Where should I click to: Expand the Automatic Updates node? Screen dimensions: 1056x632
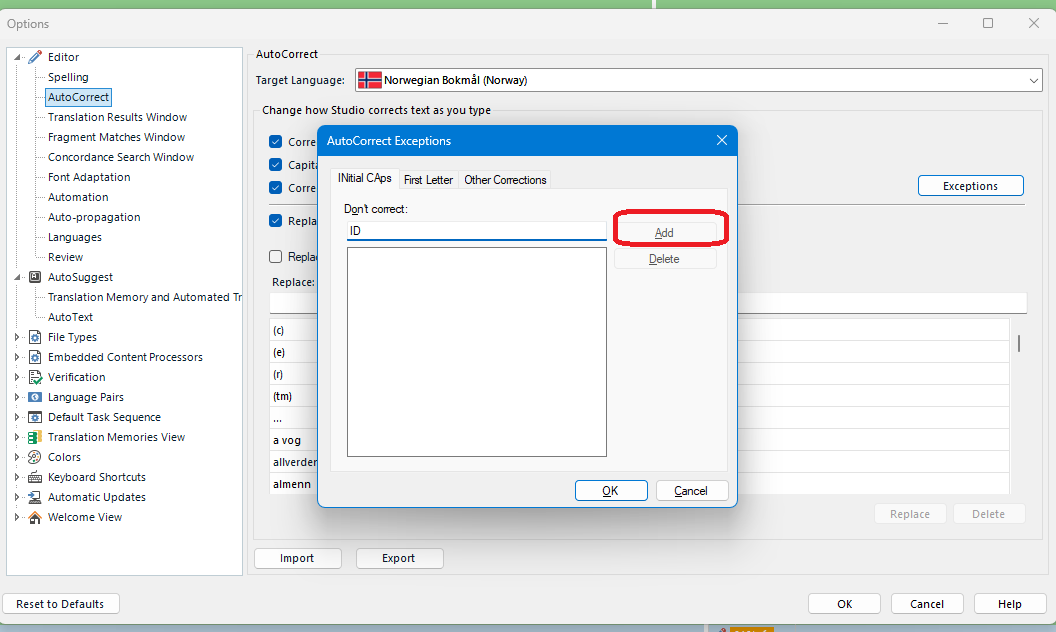pos(17,497)
